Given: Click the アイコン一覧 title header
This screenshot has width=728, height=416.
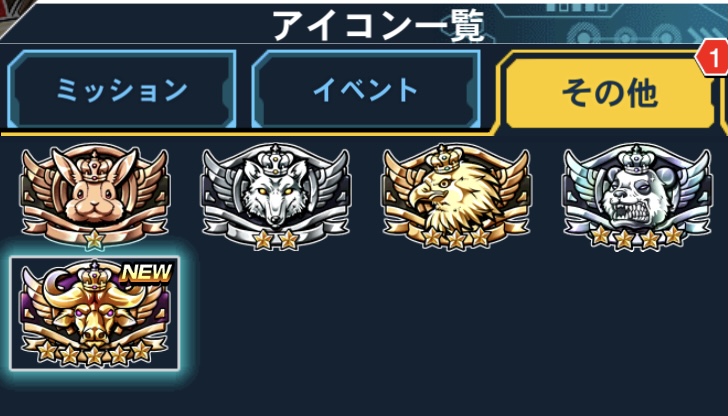Looking at the screenshot, I should point(378,25).
